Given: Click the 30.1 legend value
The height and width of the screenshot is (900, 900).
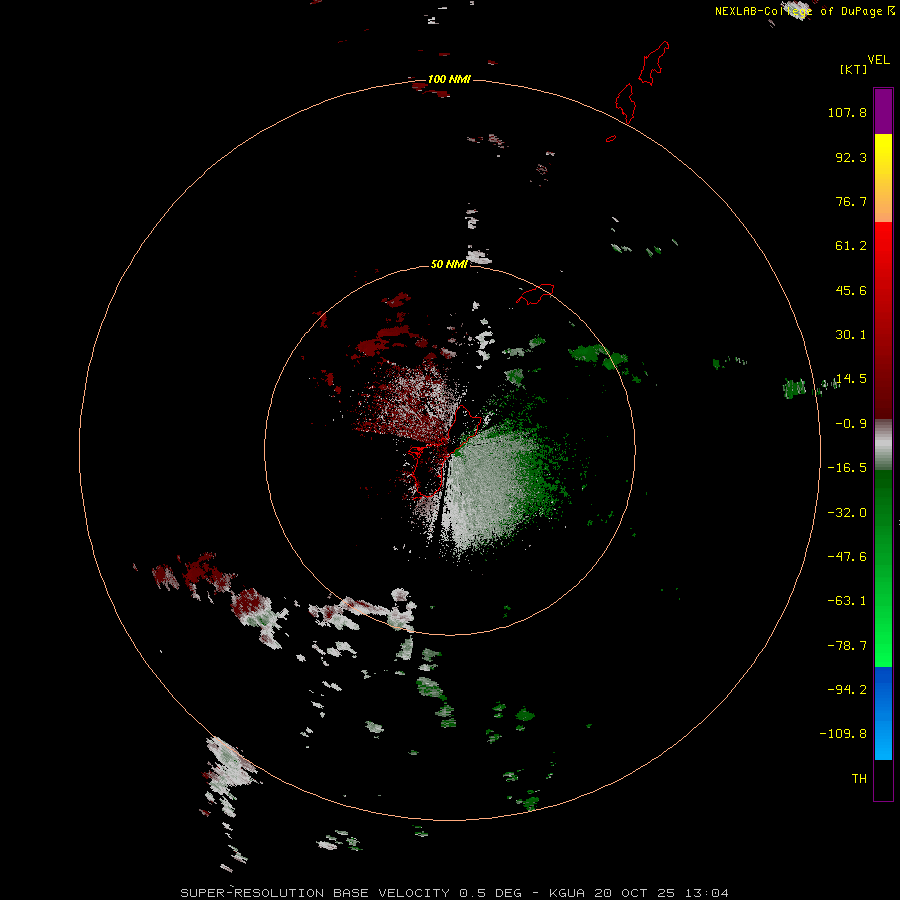Looking at the screenshot, I should (851, 335).
